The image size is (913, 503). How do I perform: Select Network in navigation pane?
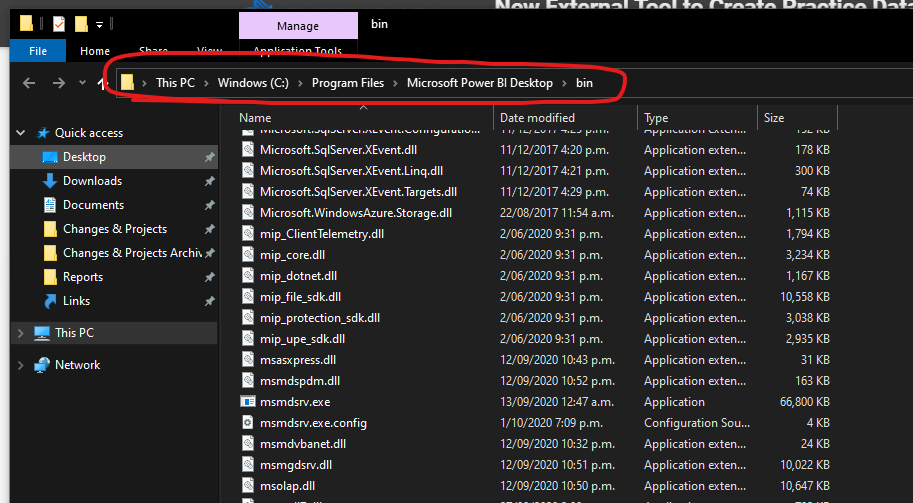coord(77,365)
